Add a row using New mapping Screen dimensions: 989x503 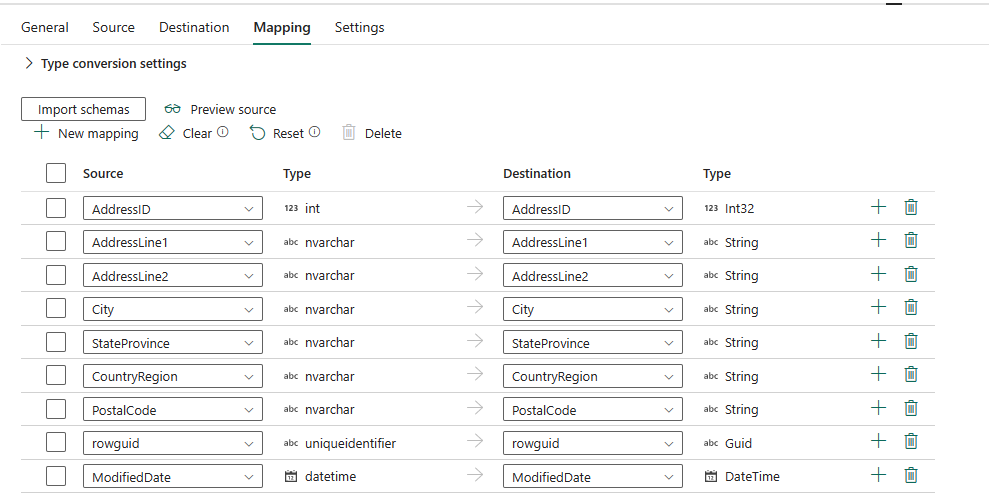(86, 133)
